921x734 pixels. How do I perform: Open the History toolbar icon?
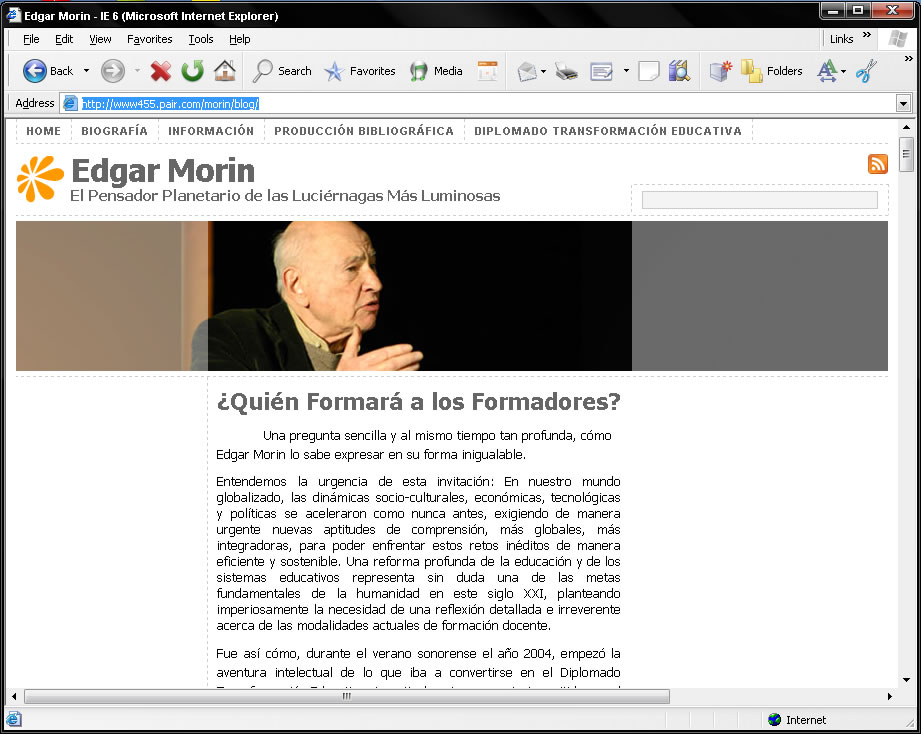click(x=487, y=71)
